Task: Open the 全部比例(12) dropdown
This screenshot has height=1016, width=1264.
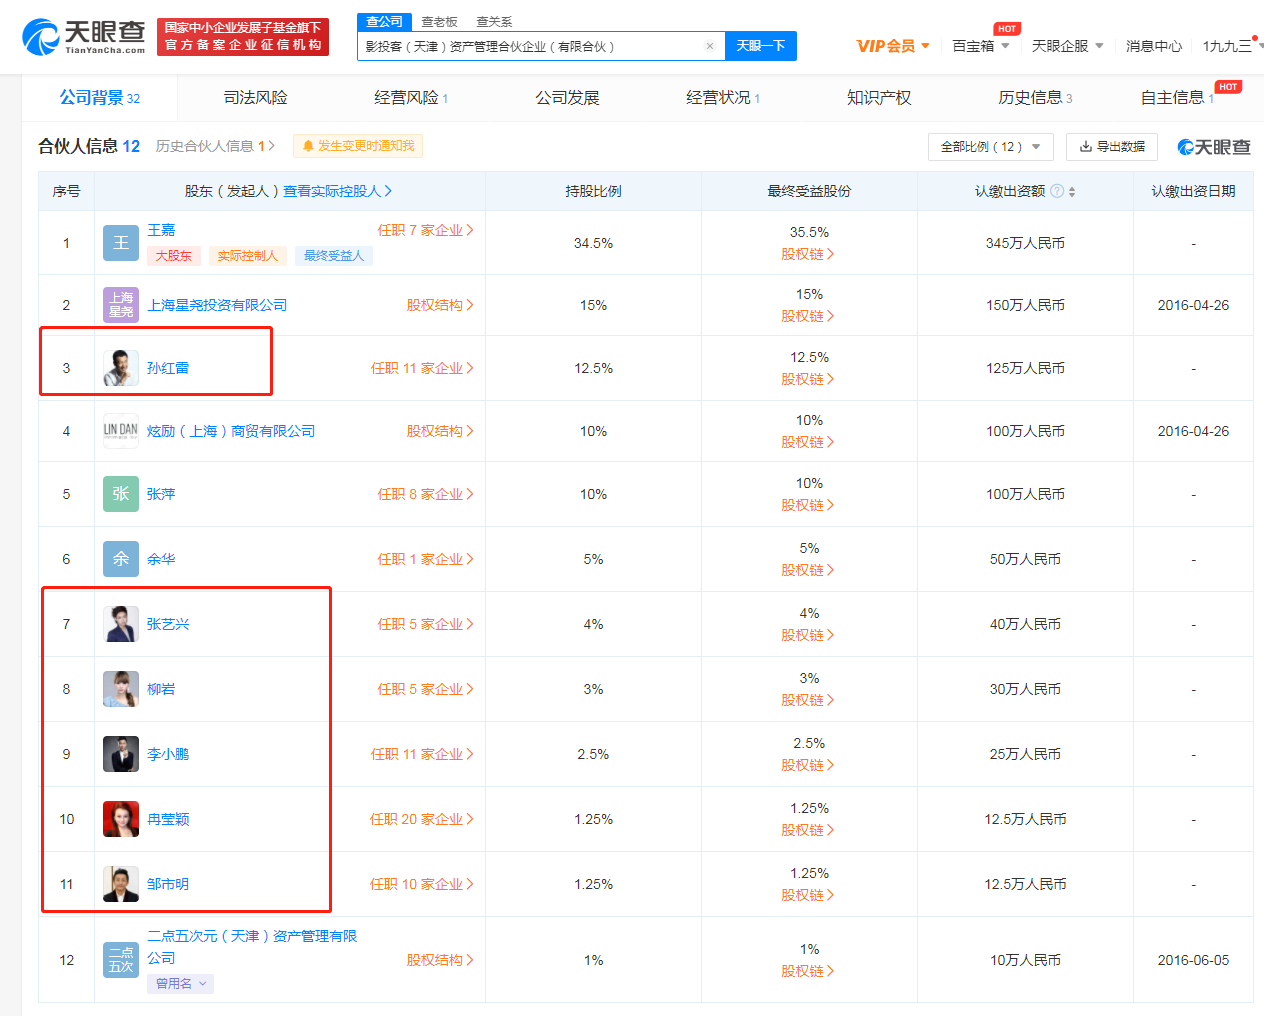Action: (991, 147)
